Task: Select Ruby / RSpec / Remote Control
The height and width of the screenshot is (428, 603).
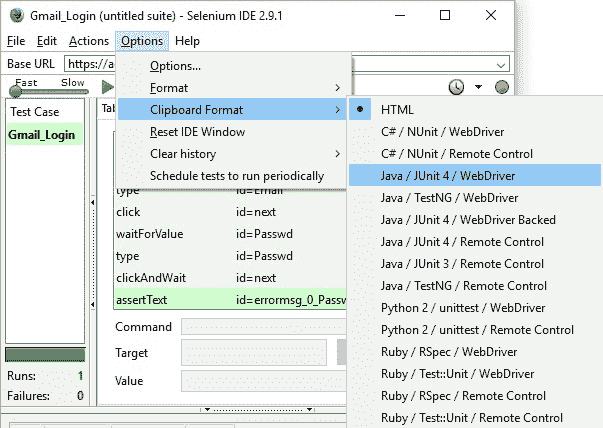Action: 475,395
